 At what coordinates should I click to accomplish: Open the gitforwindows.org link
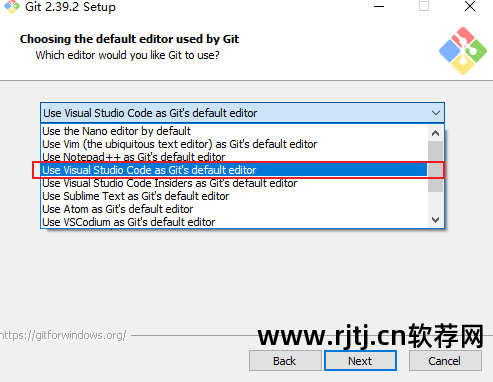coord(63,335)
